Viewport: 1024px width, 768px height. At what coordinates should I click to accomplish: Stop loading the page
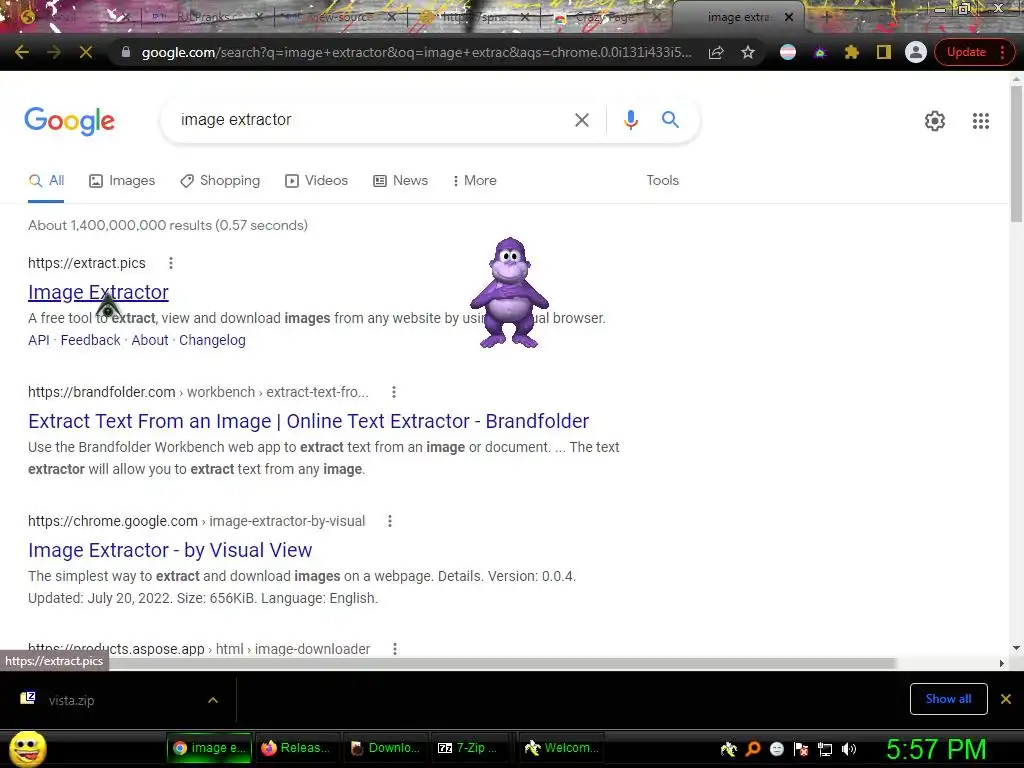(86, 52)
